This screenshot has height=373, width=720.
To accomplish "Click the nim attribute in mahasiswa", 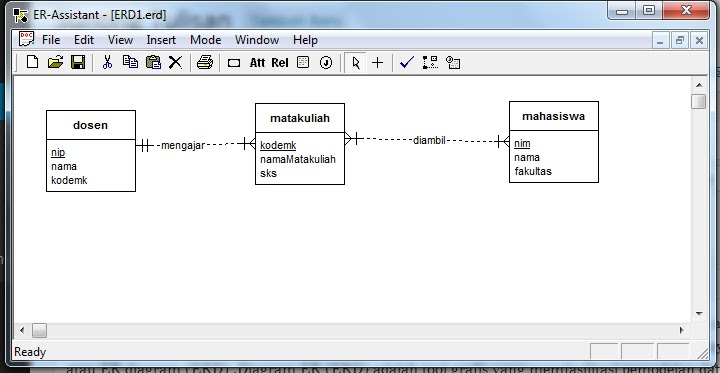I will [x=522, y=144].
